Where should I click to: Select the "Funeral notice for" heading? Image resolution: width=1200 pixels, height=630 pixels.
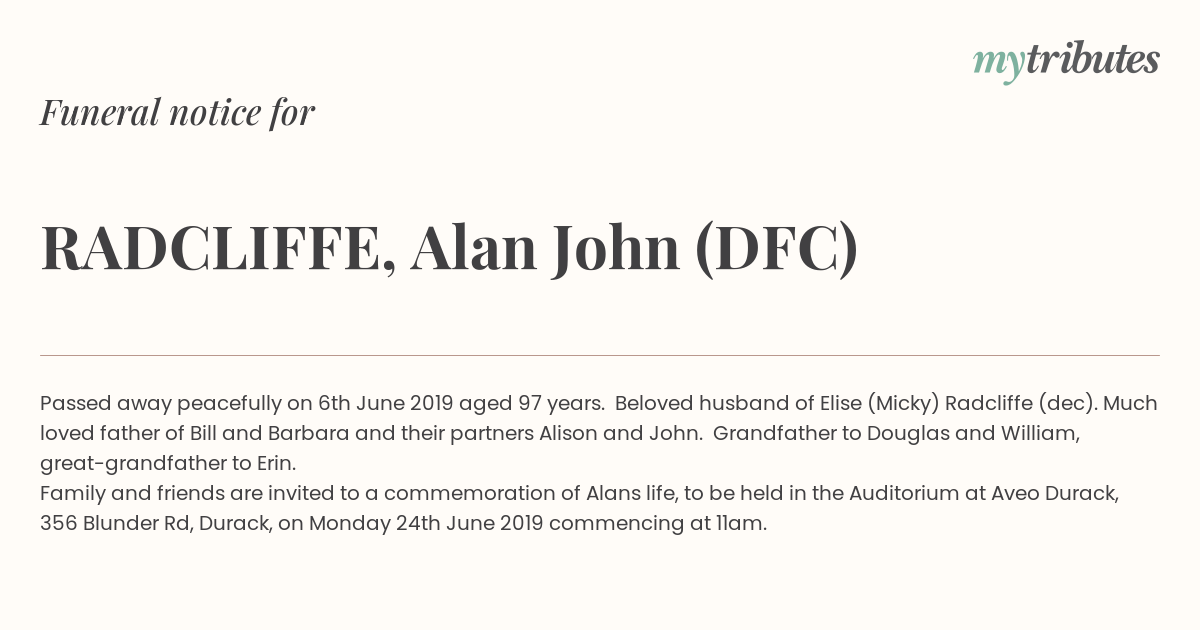point(177,112)
